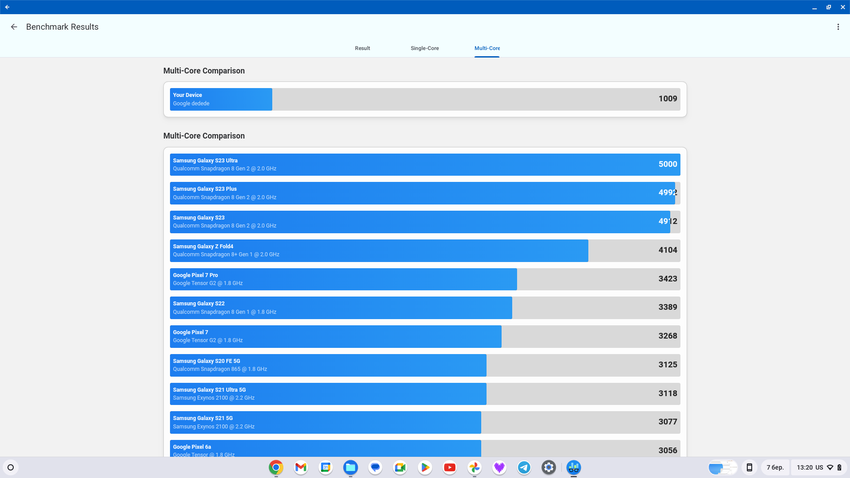Open quick settings via the clock area

(818, 467)
